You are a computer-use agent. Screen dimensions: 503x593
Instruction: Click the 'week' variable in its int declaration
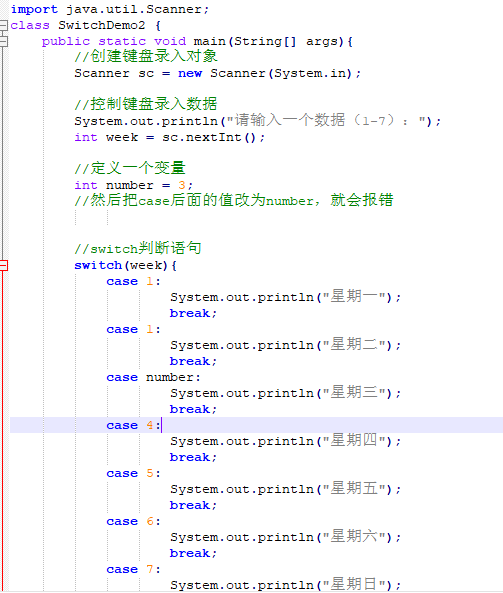point(122,137)
